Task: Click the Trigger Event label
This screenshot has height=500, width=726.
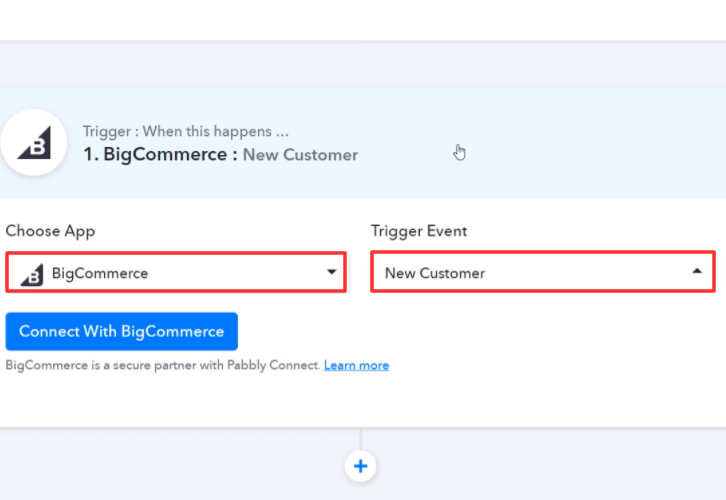Action: point(419,231)
